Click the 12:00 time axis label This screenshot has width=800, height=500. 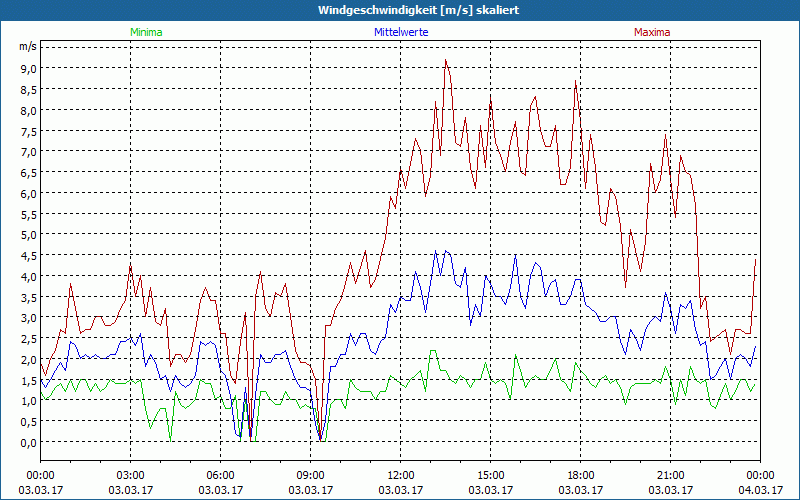click(401, 475)
